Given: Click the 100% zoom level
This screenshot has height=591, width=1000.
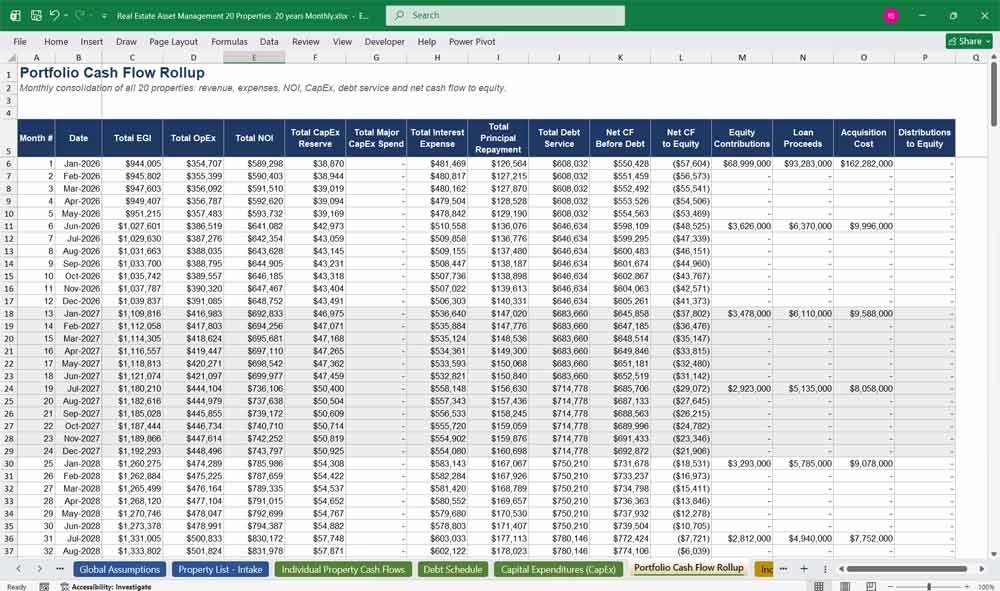Looking at the screenshot, I should click(x=986, y=587).
